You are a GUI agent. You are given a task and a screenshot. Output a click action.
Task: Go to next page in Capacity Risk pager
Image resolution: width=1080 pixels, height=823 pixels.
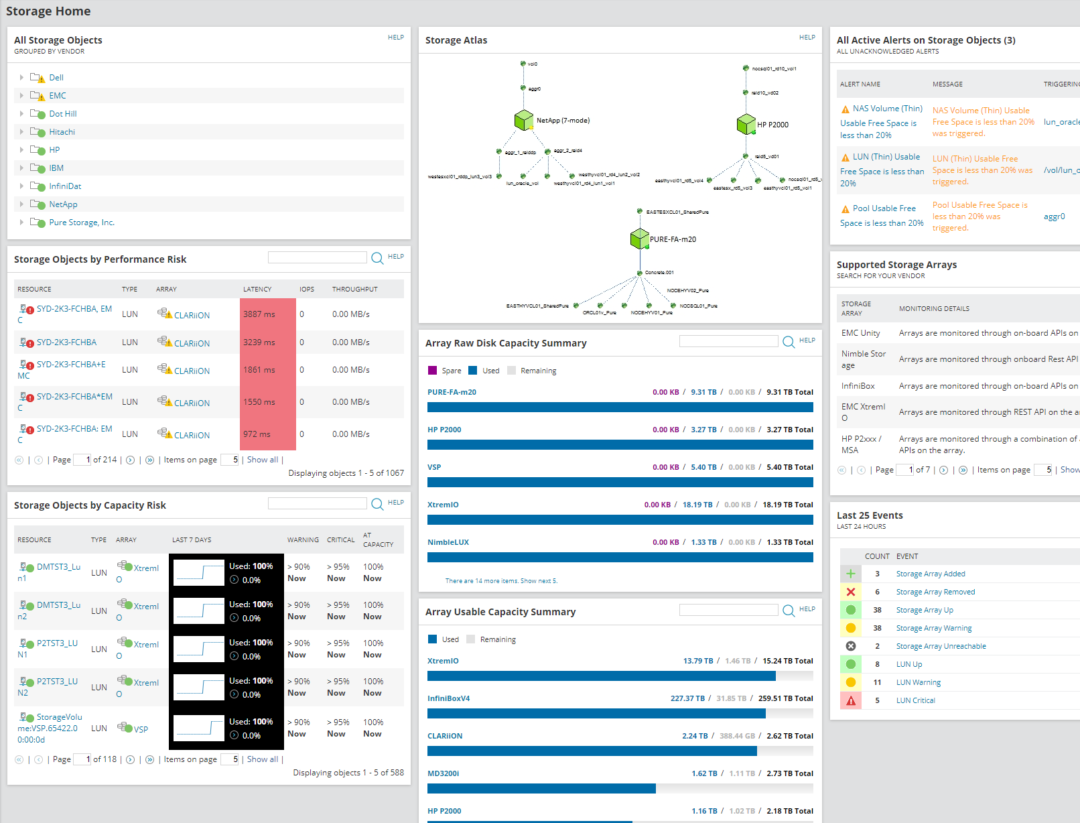point(130,760)
